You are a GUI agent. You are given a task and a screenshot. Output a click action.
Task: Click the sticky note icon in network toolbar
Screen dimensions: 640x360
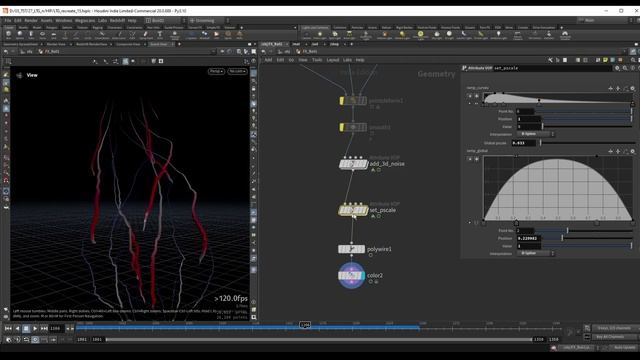tap(605, 60)
